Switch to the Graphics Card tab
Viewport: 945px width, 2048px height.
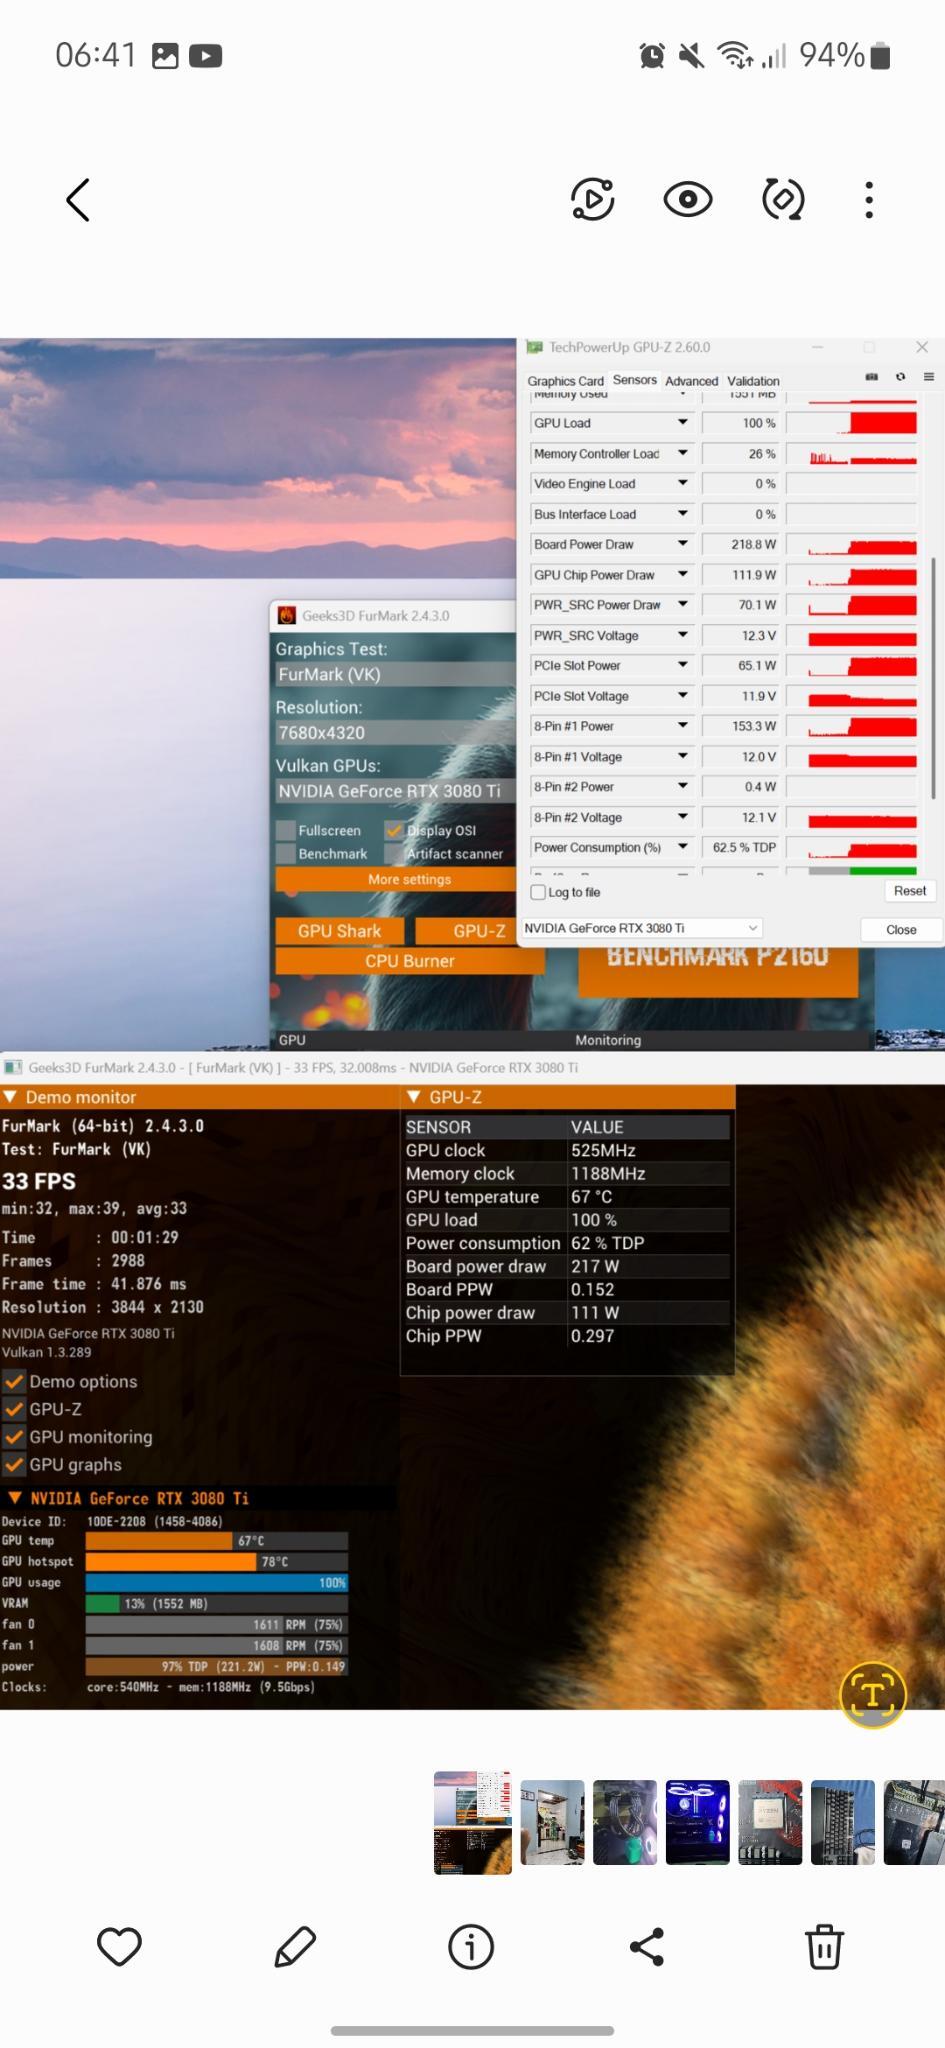tap(565, 381)
